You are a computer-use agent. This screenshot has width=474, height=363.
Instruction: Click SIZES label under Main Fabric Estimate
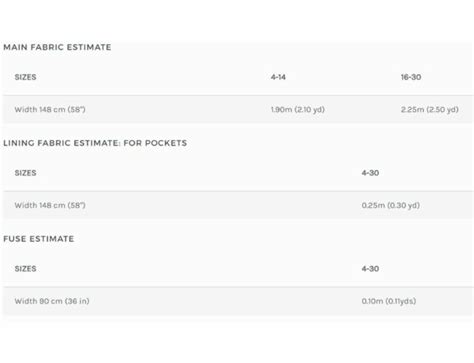(x=25, y=77)
